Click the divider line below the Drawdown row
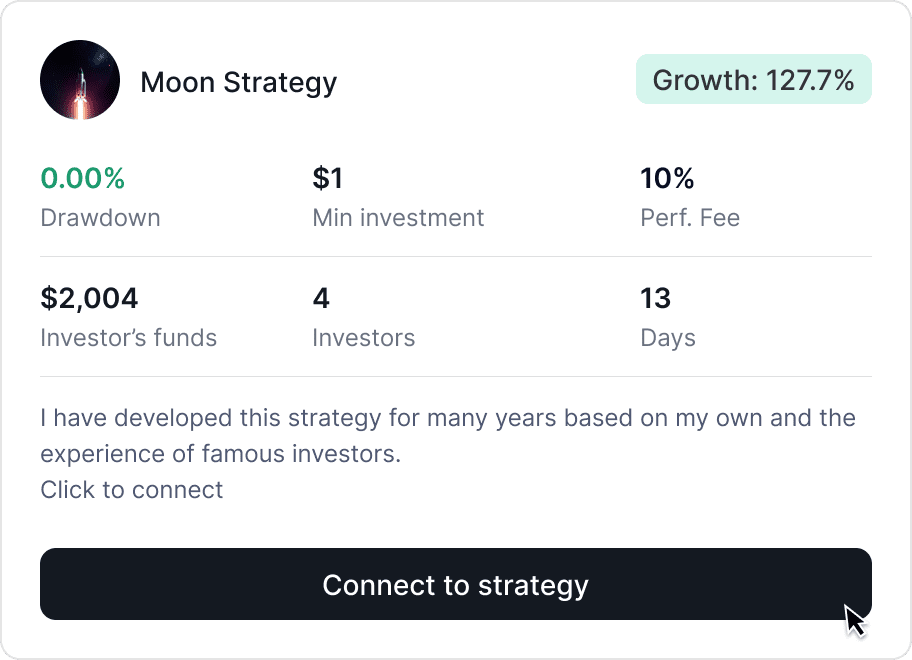The image size is (912, 660). [x=456, y=257]
